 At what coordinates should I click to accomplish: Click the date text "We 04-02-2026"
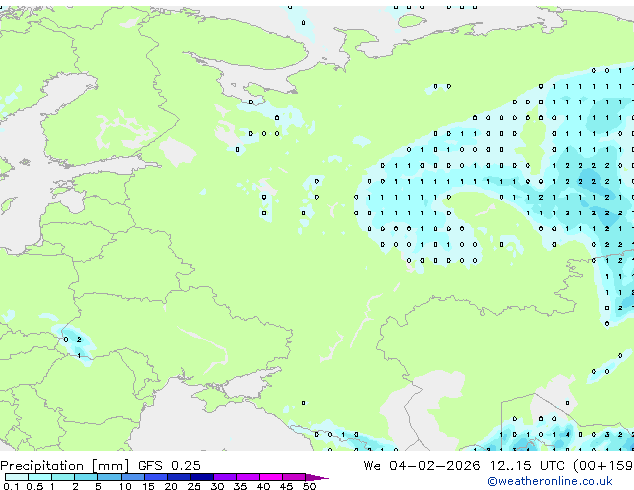point(422,466)
